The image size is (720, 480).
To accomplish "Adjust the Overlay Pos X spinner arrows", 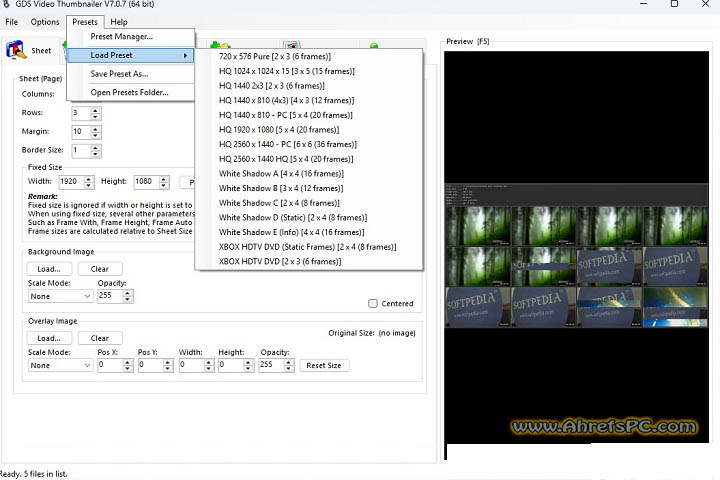I will [128, 366].
